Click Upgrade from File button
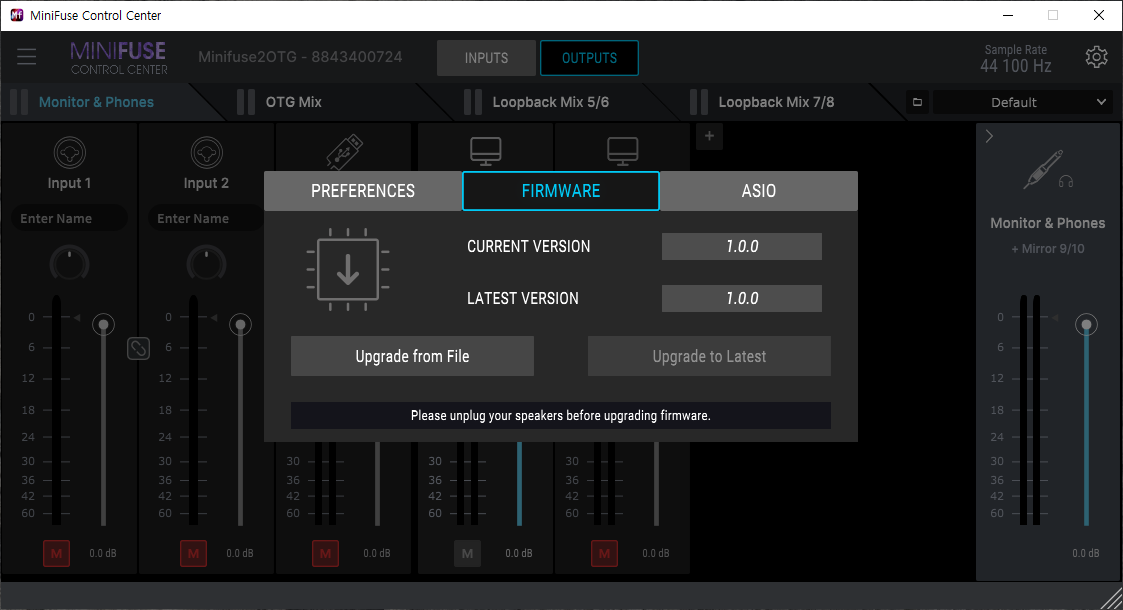 (x=412, y=356)
